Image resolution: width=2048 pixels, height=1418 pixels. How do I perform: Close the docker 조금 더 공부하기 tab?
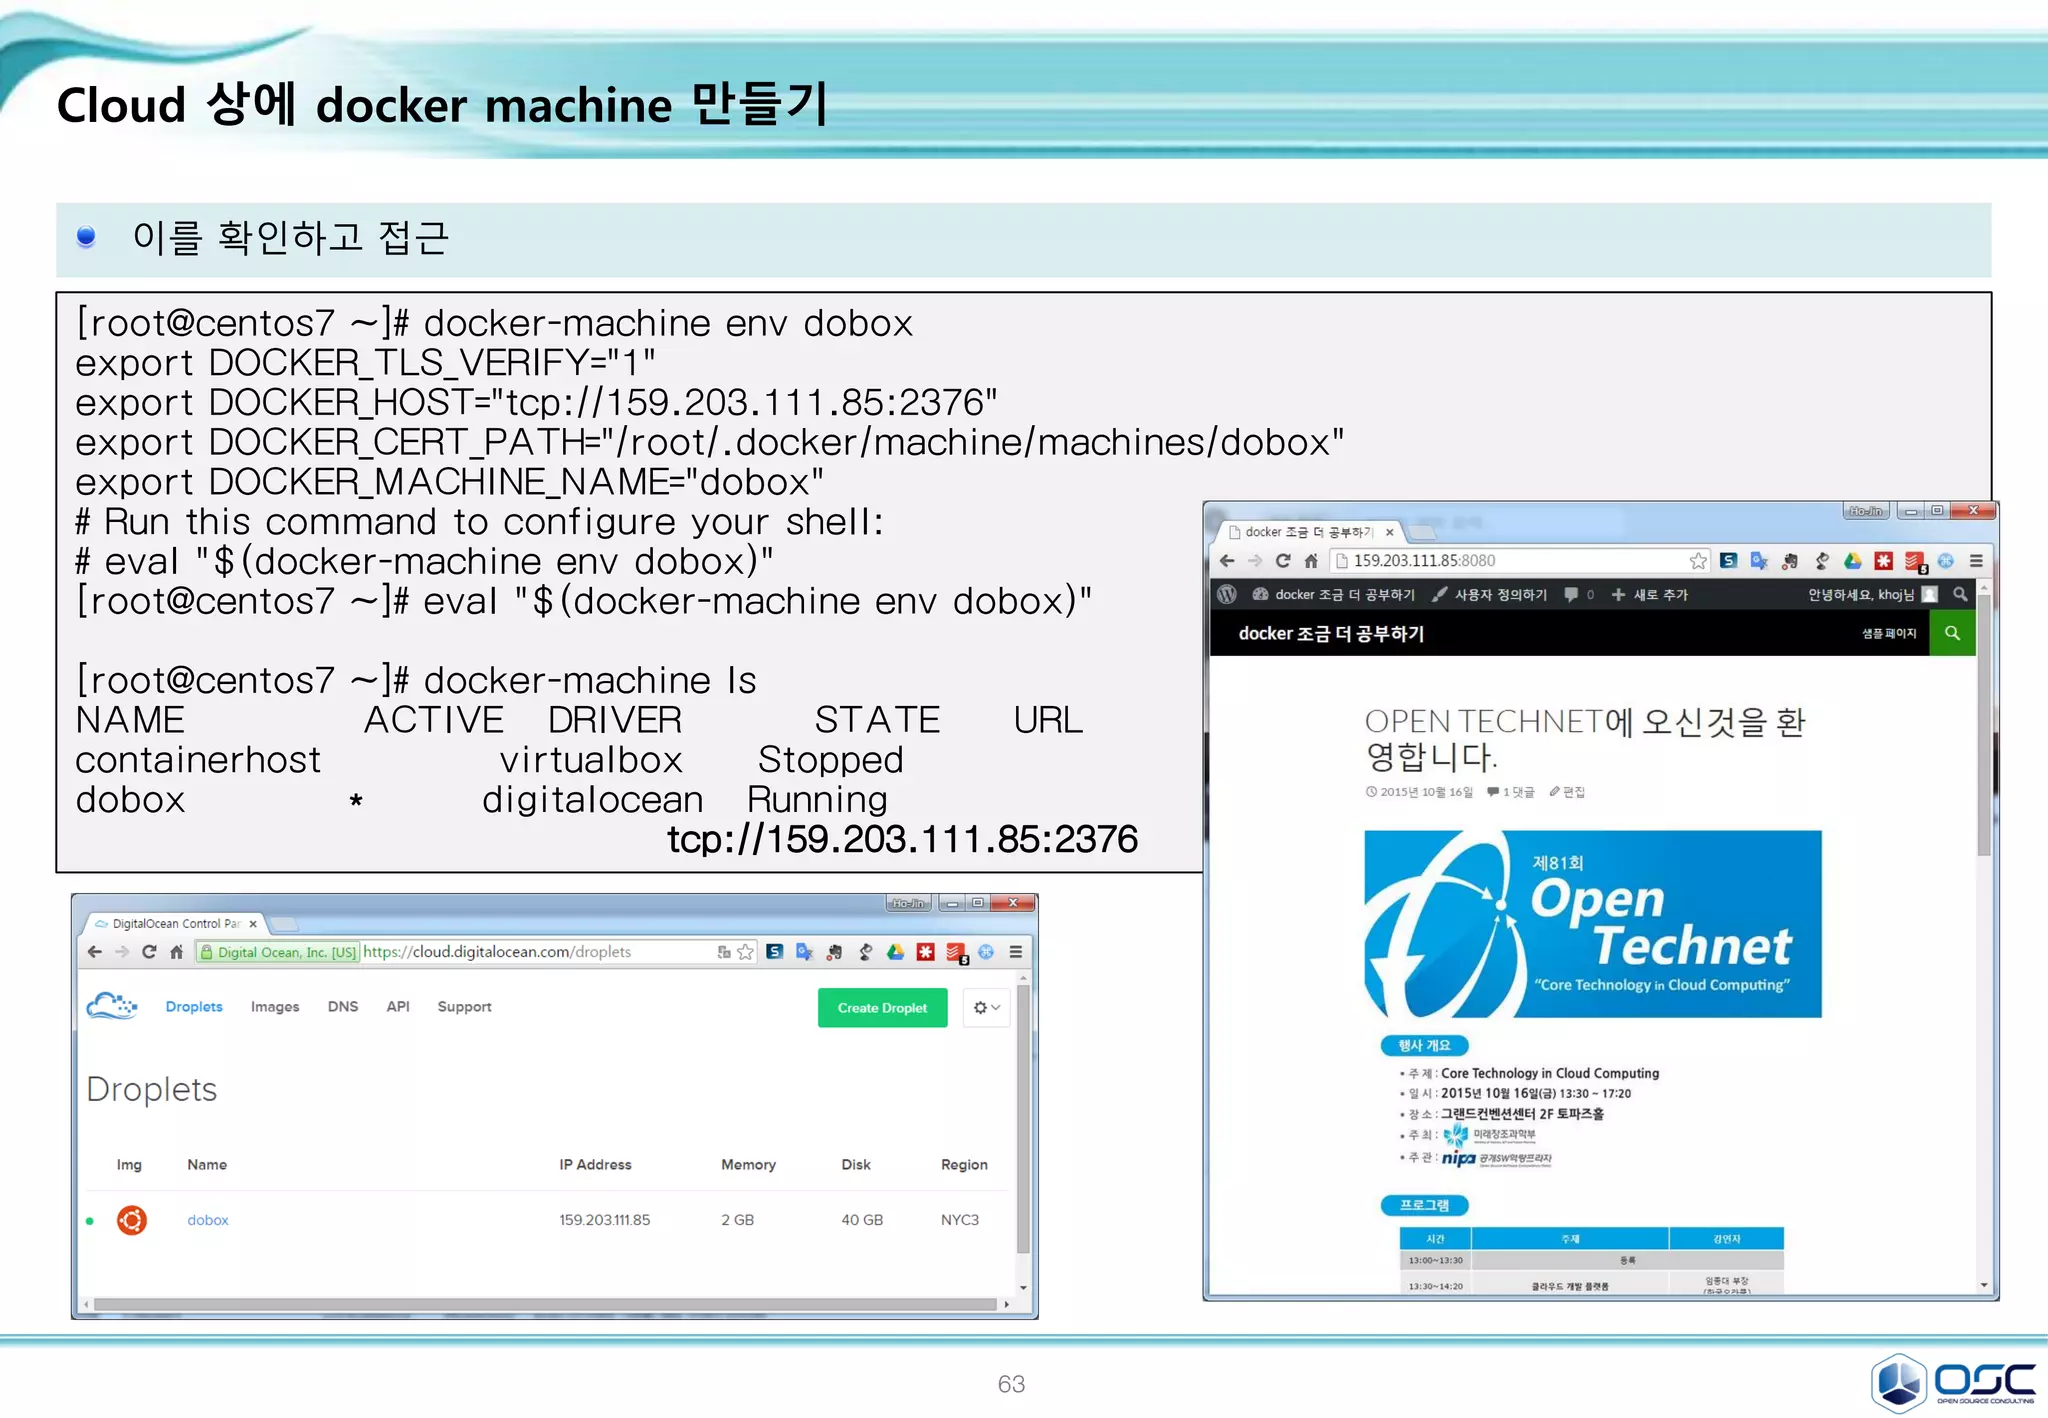[x=1389, y=532]
